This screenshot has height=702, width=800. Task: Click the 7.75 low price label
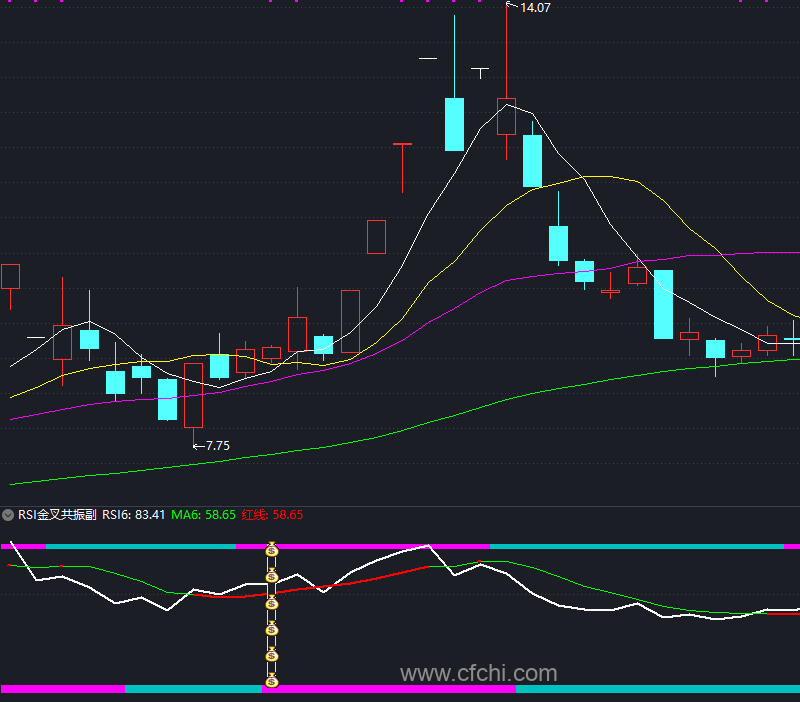click(218, 446)
